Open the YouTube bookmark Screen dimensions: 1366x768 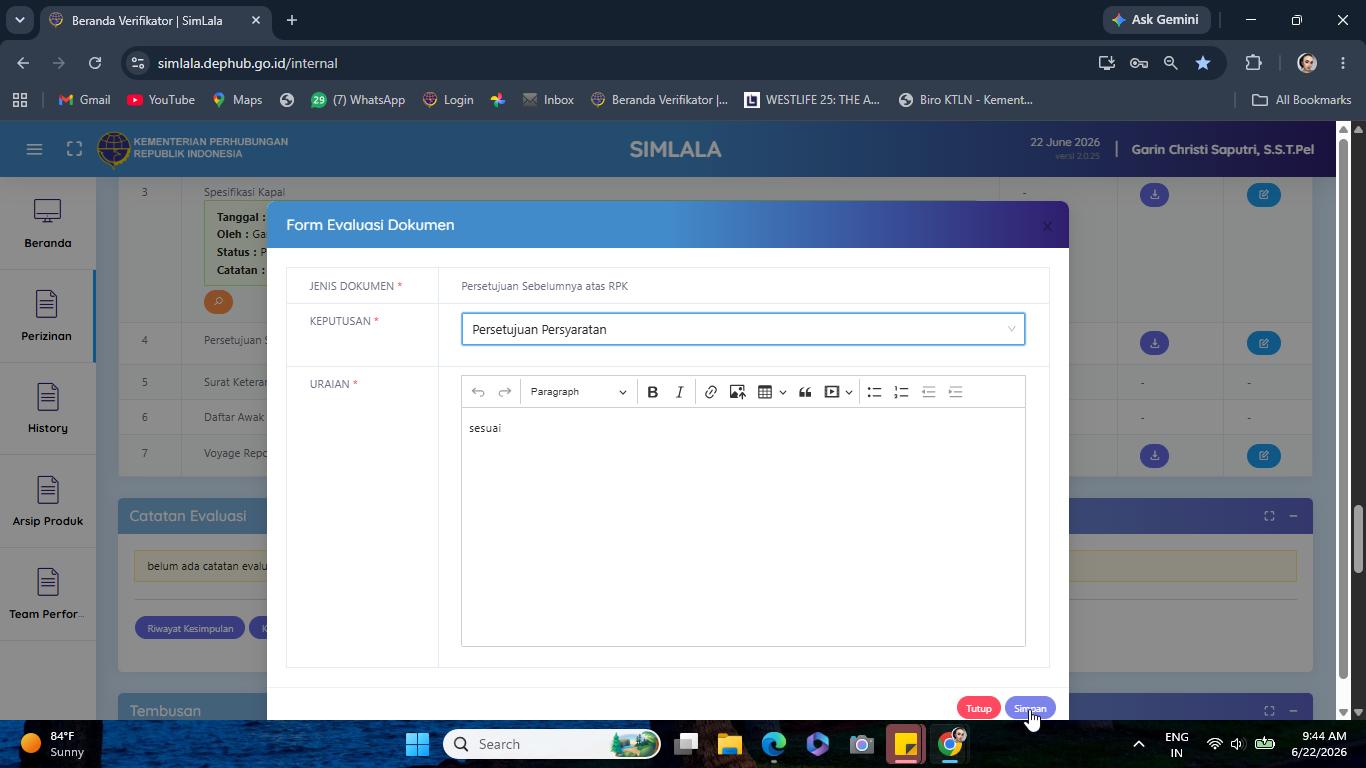click(161, 100)
